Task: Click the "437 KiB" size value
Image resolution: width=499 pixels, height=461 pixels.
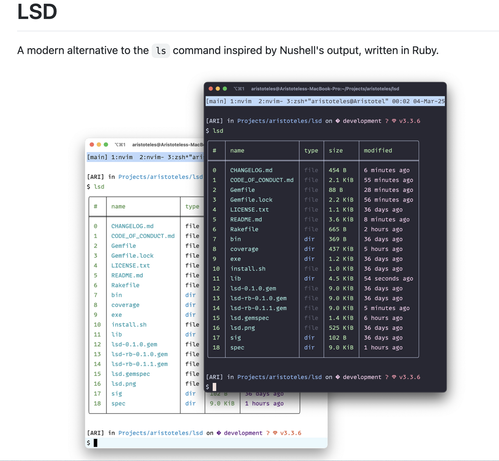Action: (341, 249)
